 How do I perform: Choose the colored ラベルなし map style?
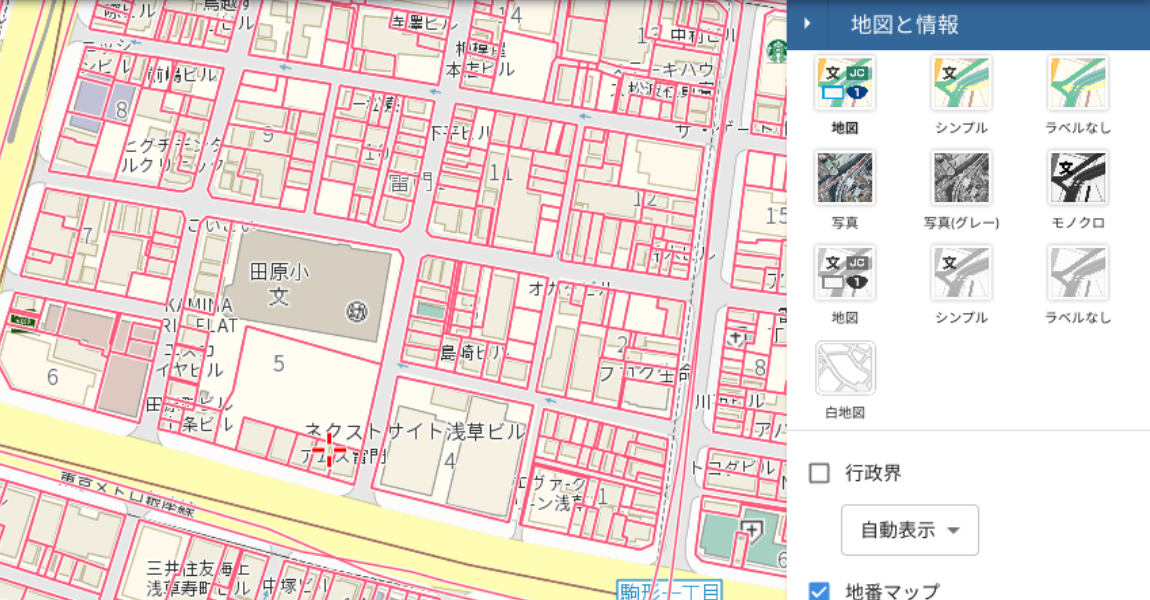1077,82
